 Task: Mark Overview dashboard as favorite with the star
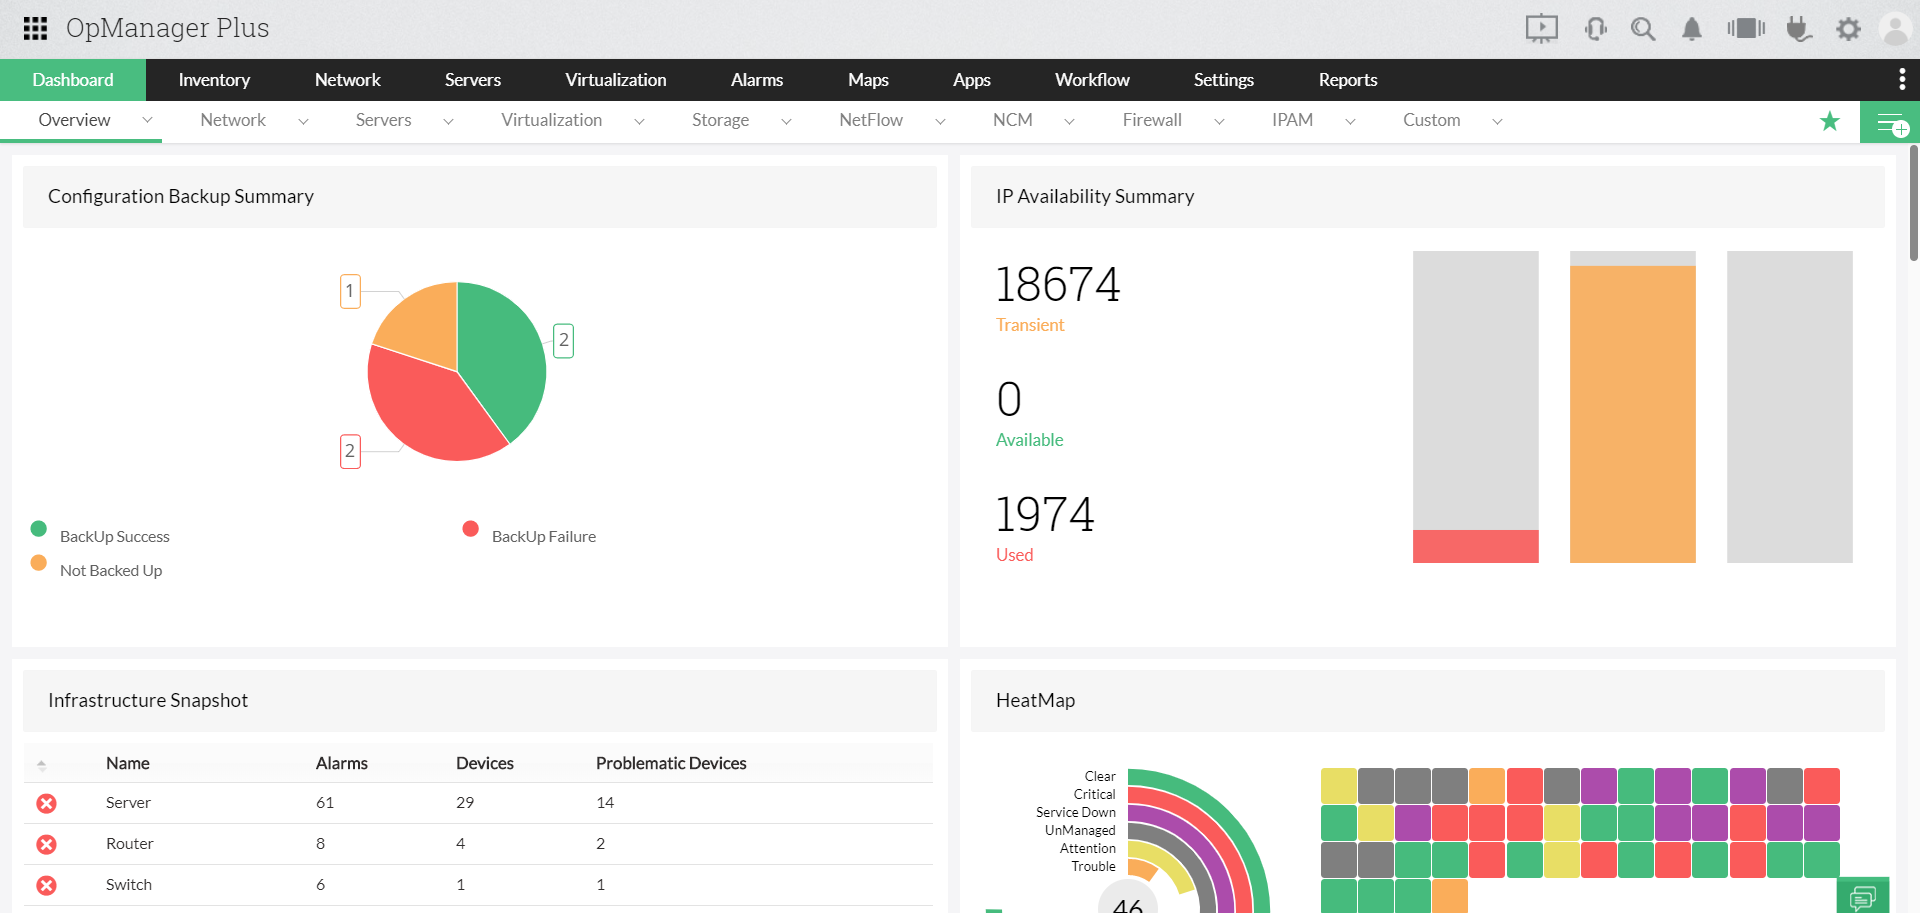pyautogui.click(x=1831, y=121)
